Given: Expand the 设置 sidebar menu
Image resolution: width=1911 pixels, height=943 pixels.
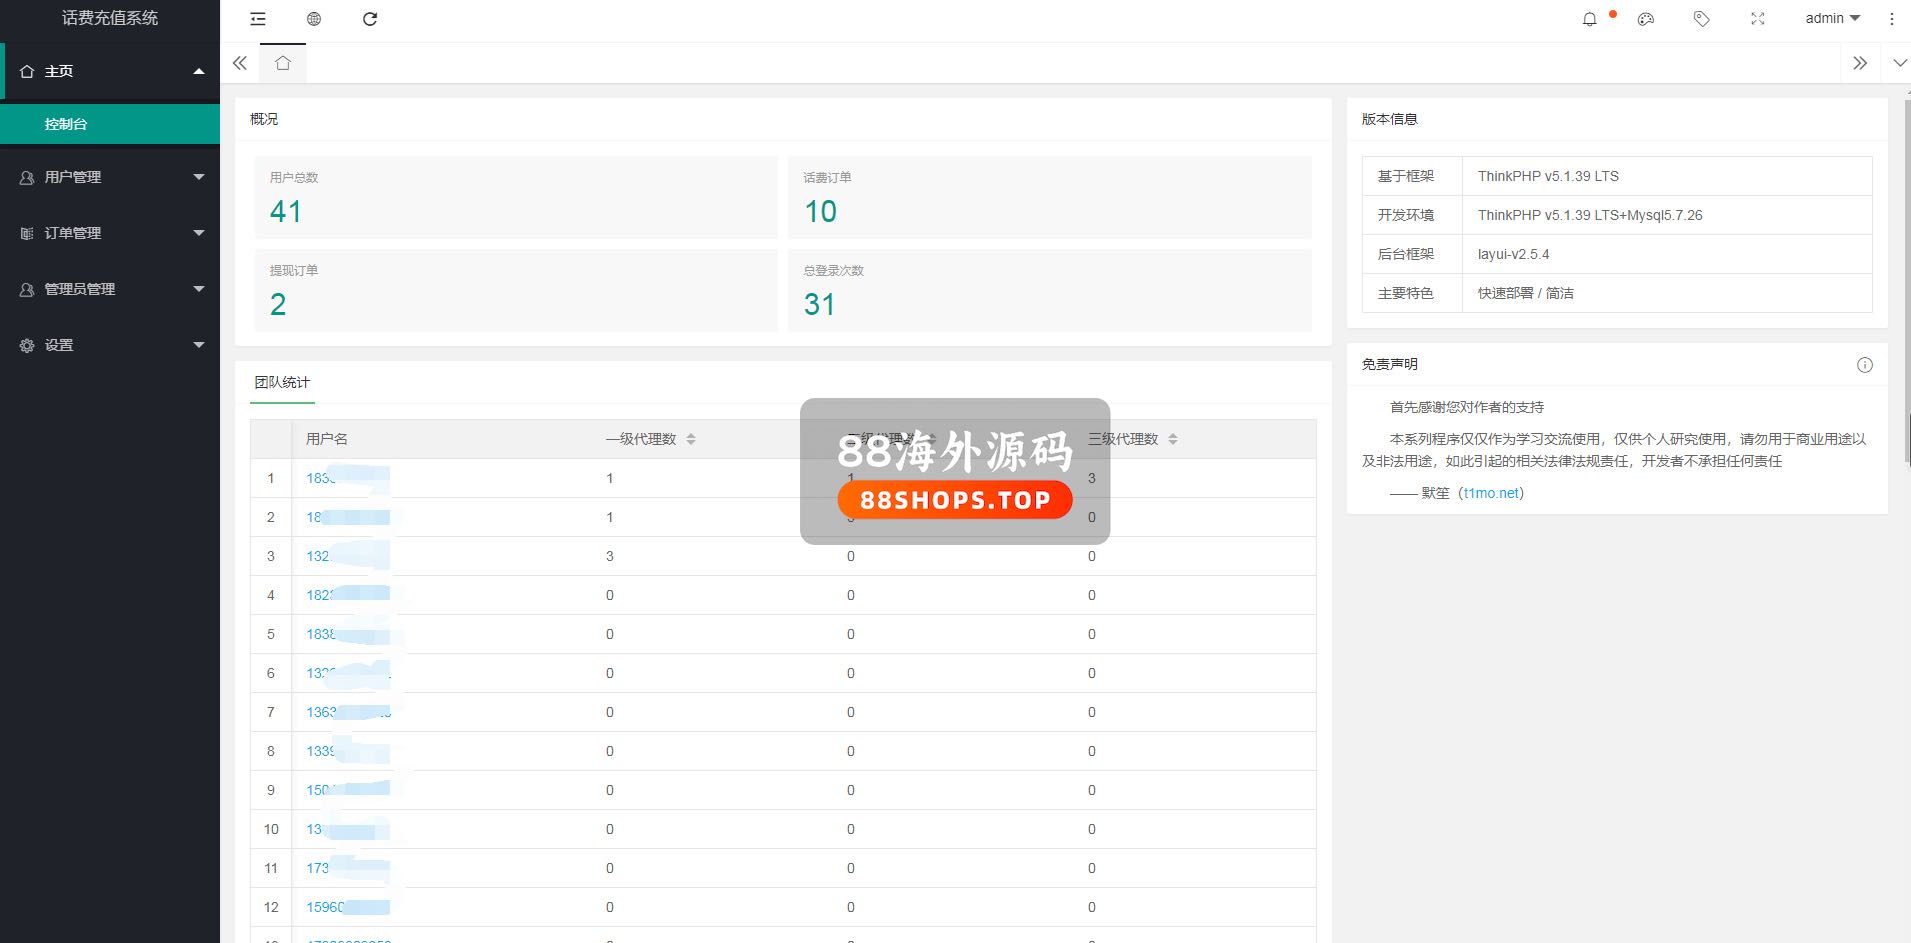Looking at the screenshot, I should pos(110,345).
